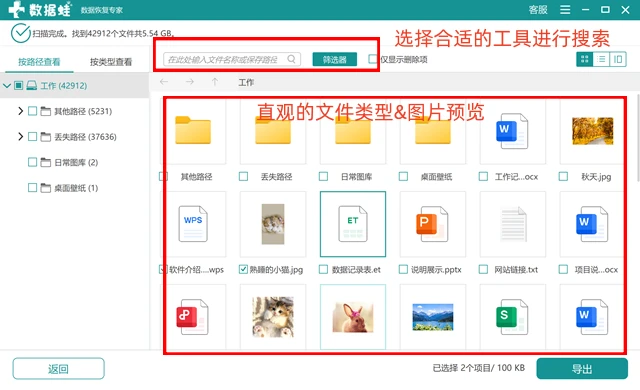The image size is (640, 390).
Task: Switch to 按路径查看 tab
Action: (x=39, y=62)
